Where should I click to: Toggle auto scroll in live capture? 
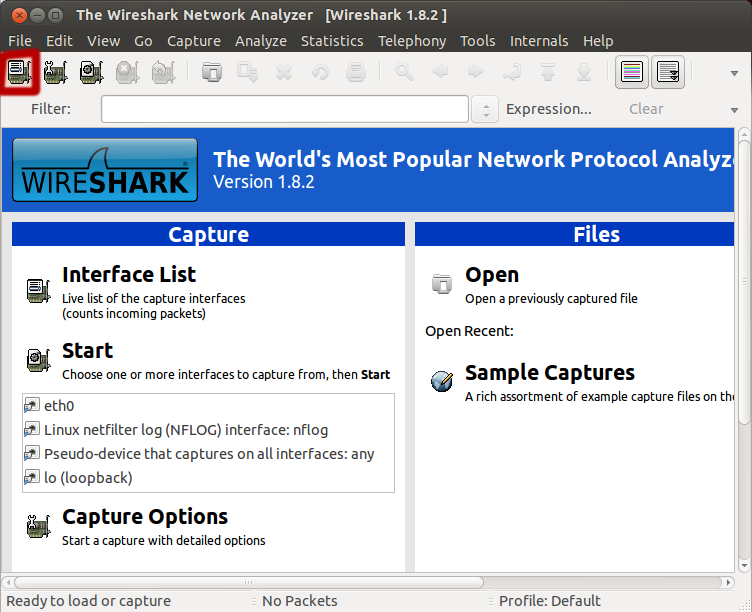(x=668, y=72)
